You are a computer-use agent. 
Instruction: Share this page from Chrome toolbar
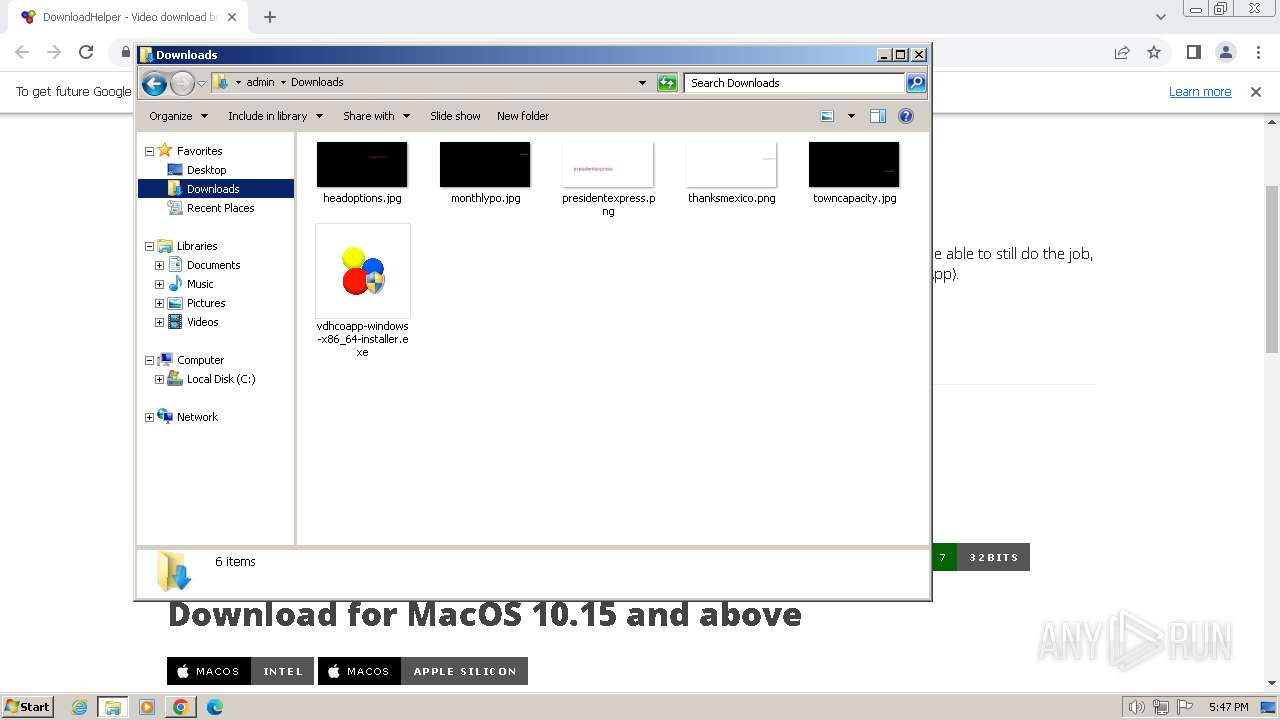pyautogui.click(x=1122, y=52)
